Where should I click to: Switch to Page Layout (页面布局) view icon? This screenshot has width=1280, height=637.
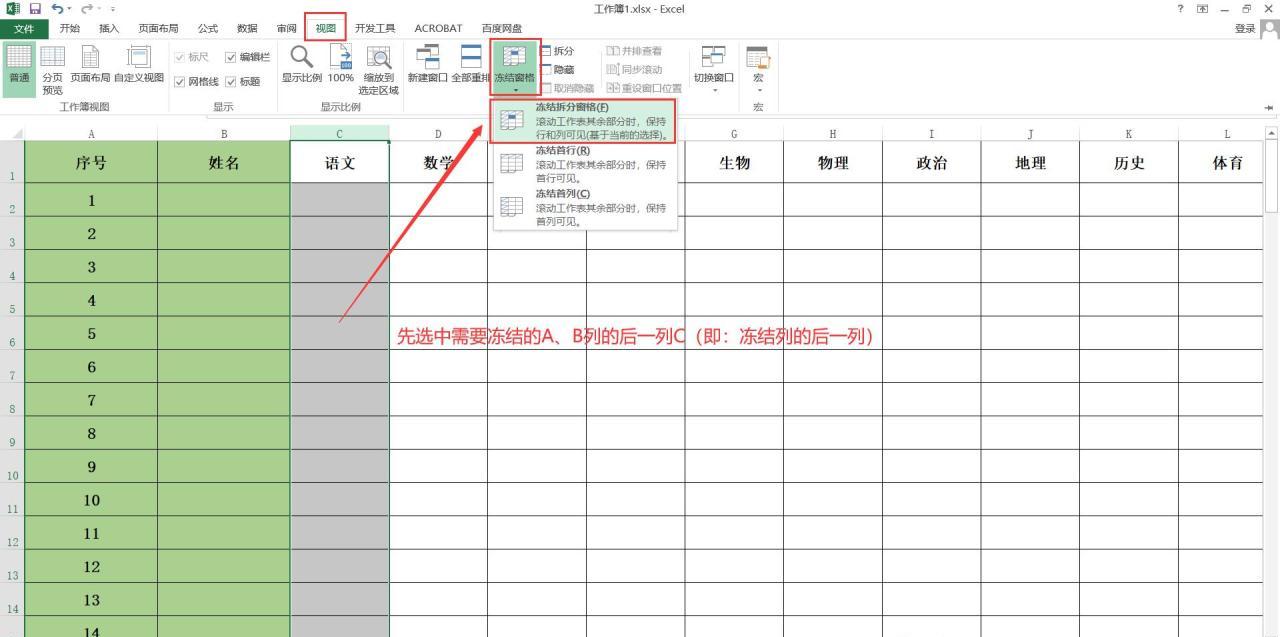[91, 64]
